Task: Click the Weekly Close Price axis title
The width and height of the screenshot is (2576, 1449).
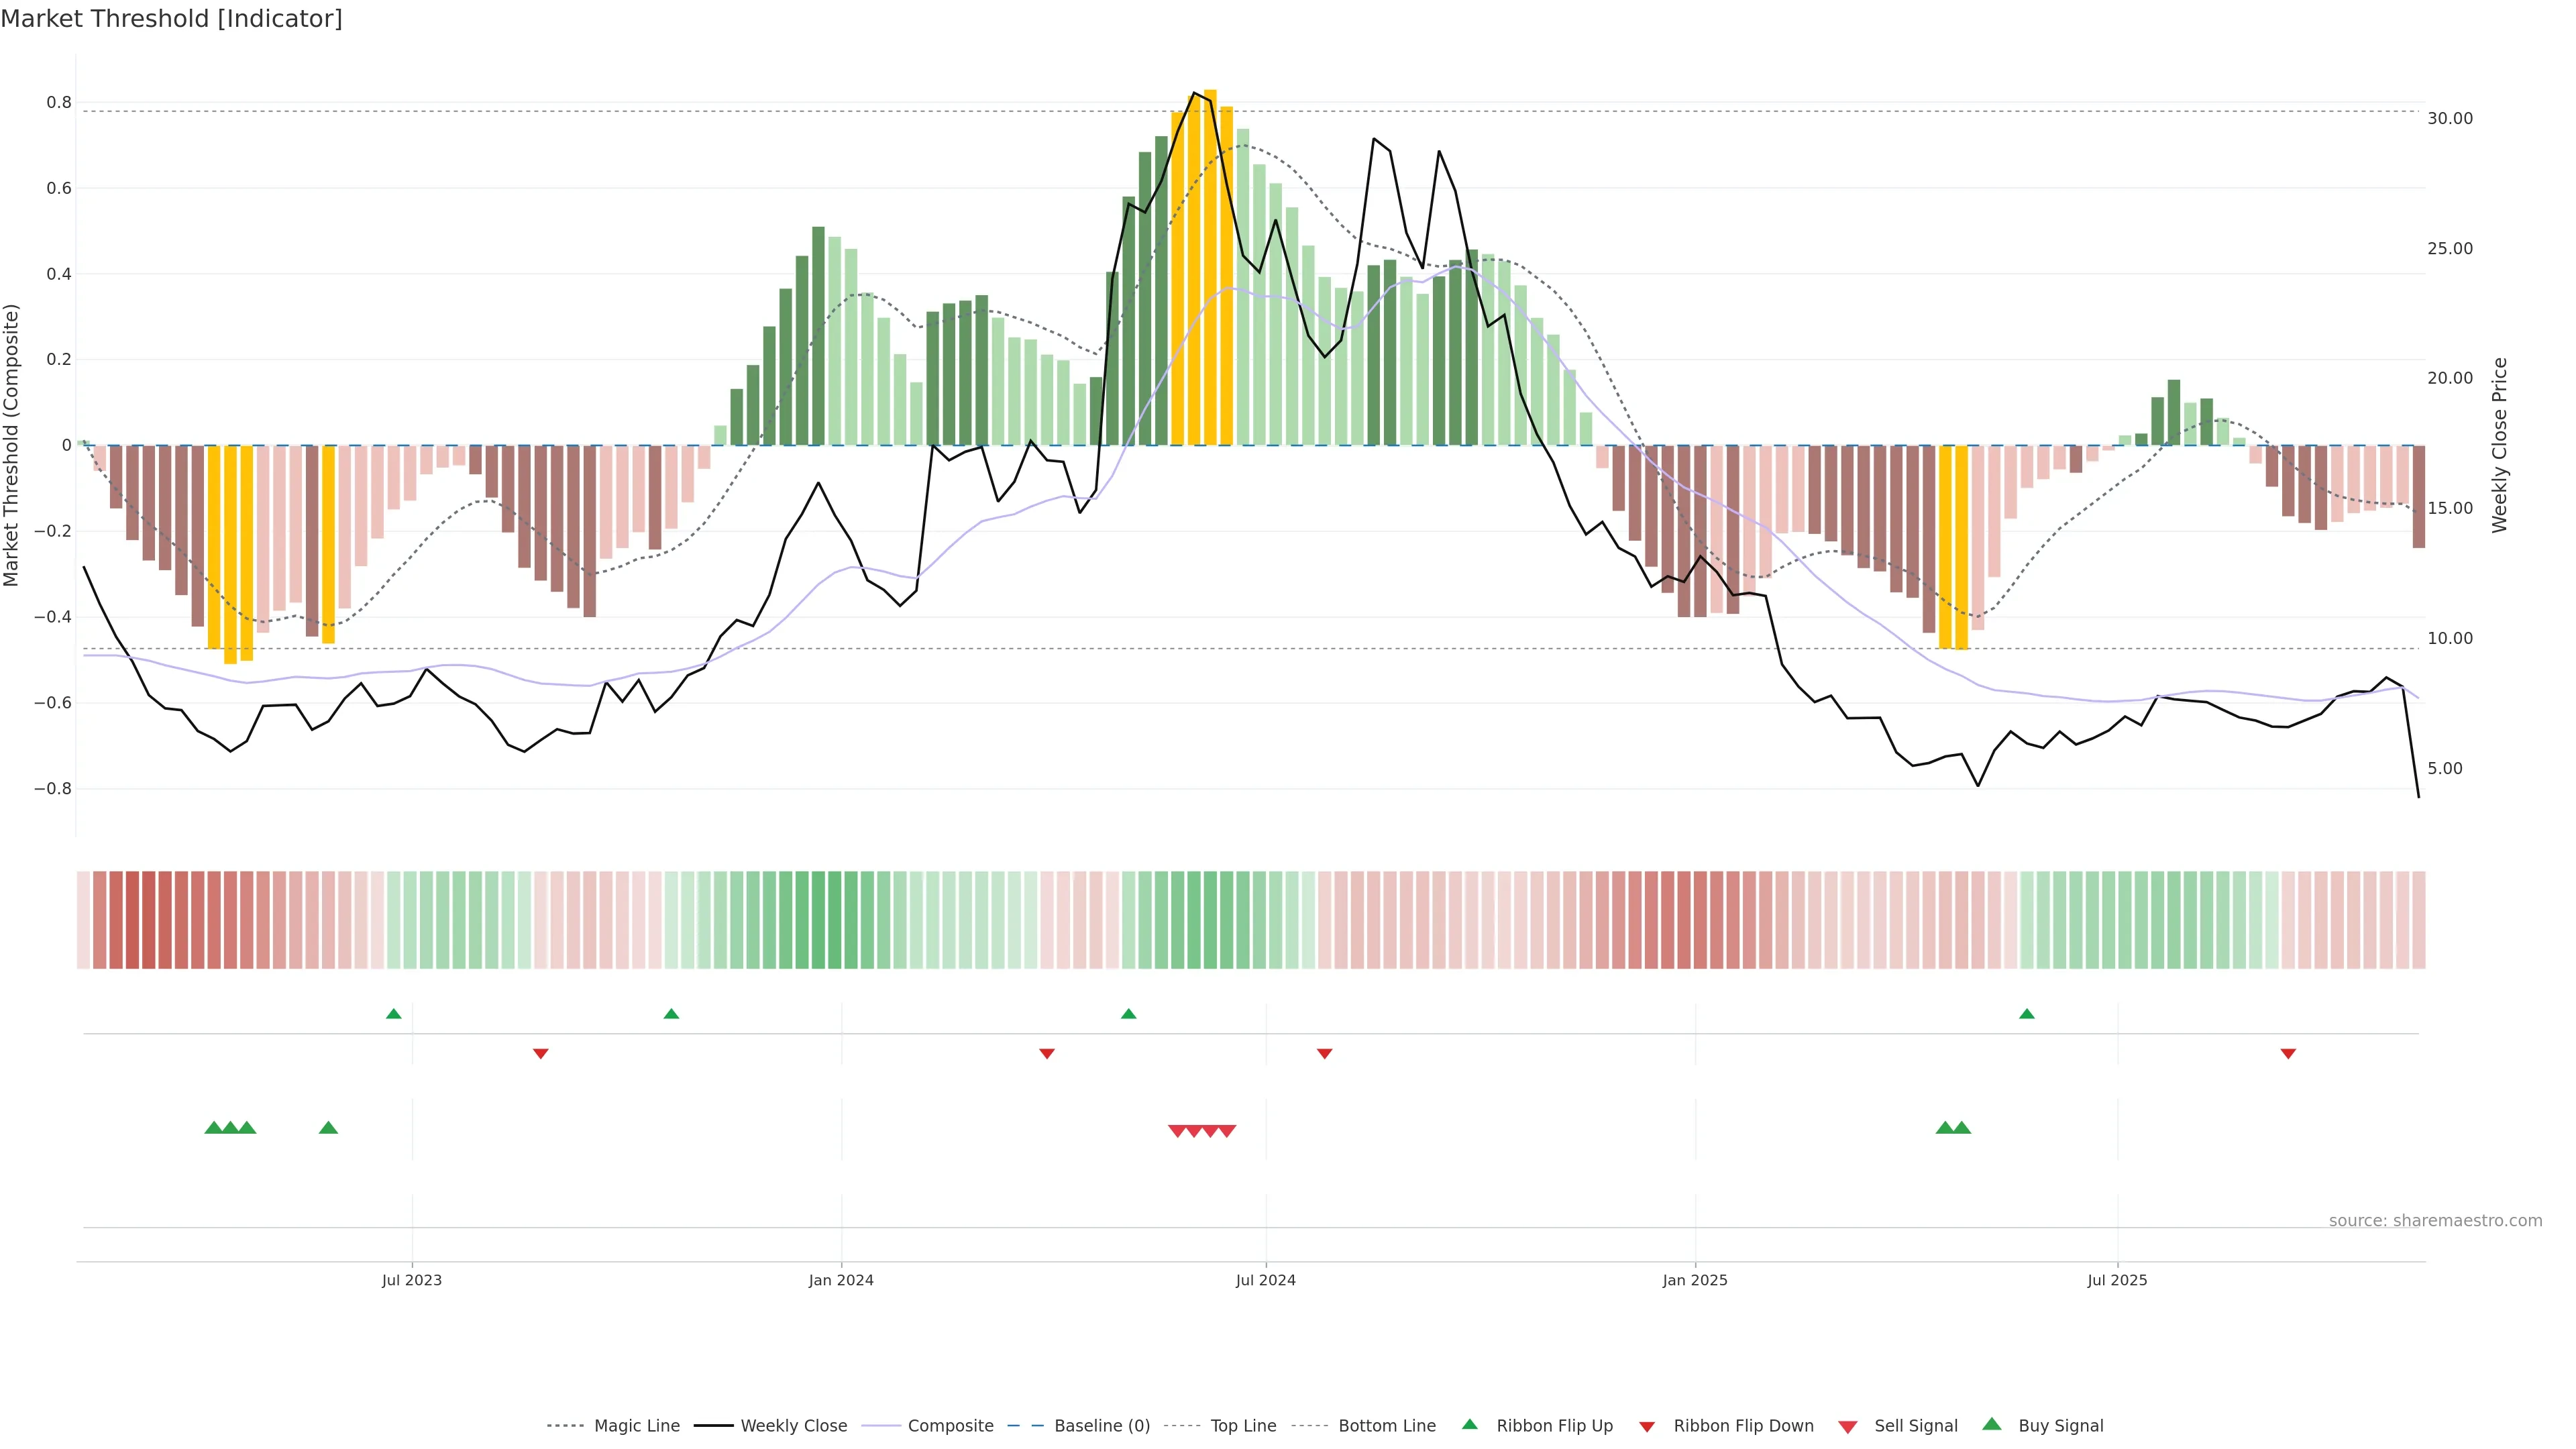Action: click(x=2500, y=445)
